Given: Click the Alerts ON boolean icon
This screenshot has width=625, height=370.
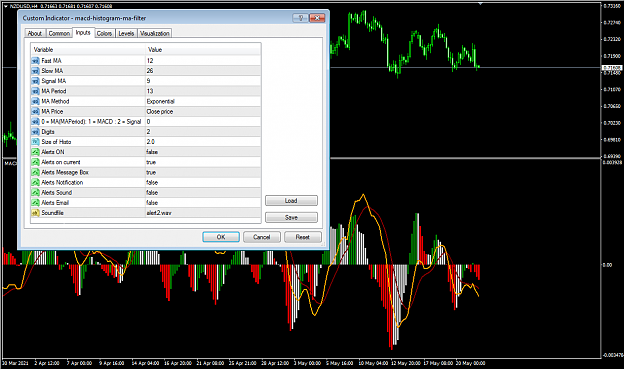Looking at the screenshot, I should coord(35,152).
